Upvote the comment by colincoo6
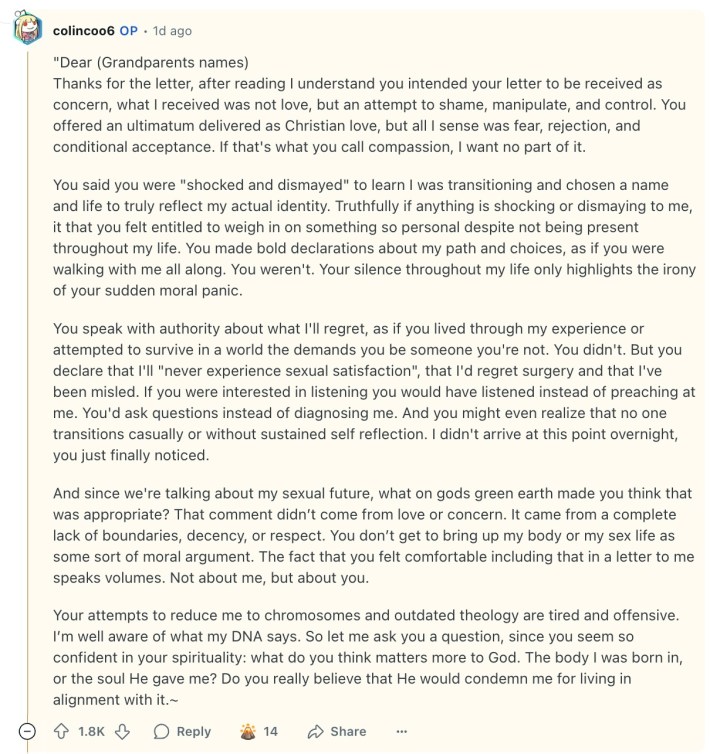 click(x=62, y=731)
